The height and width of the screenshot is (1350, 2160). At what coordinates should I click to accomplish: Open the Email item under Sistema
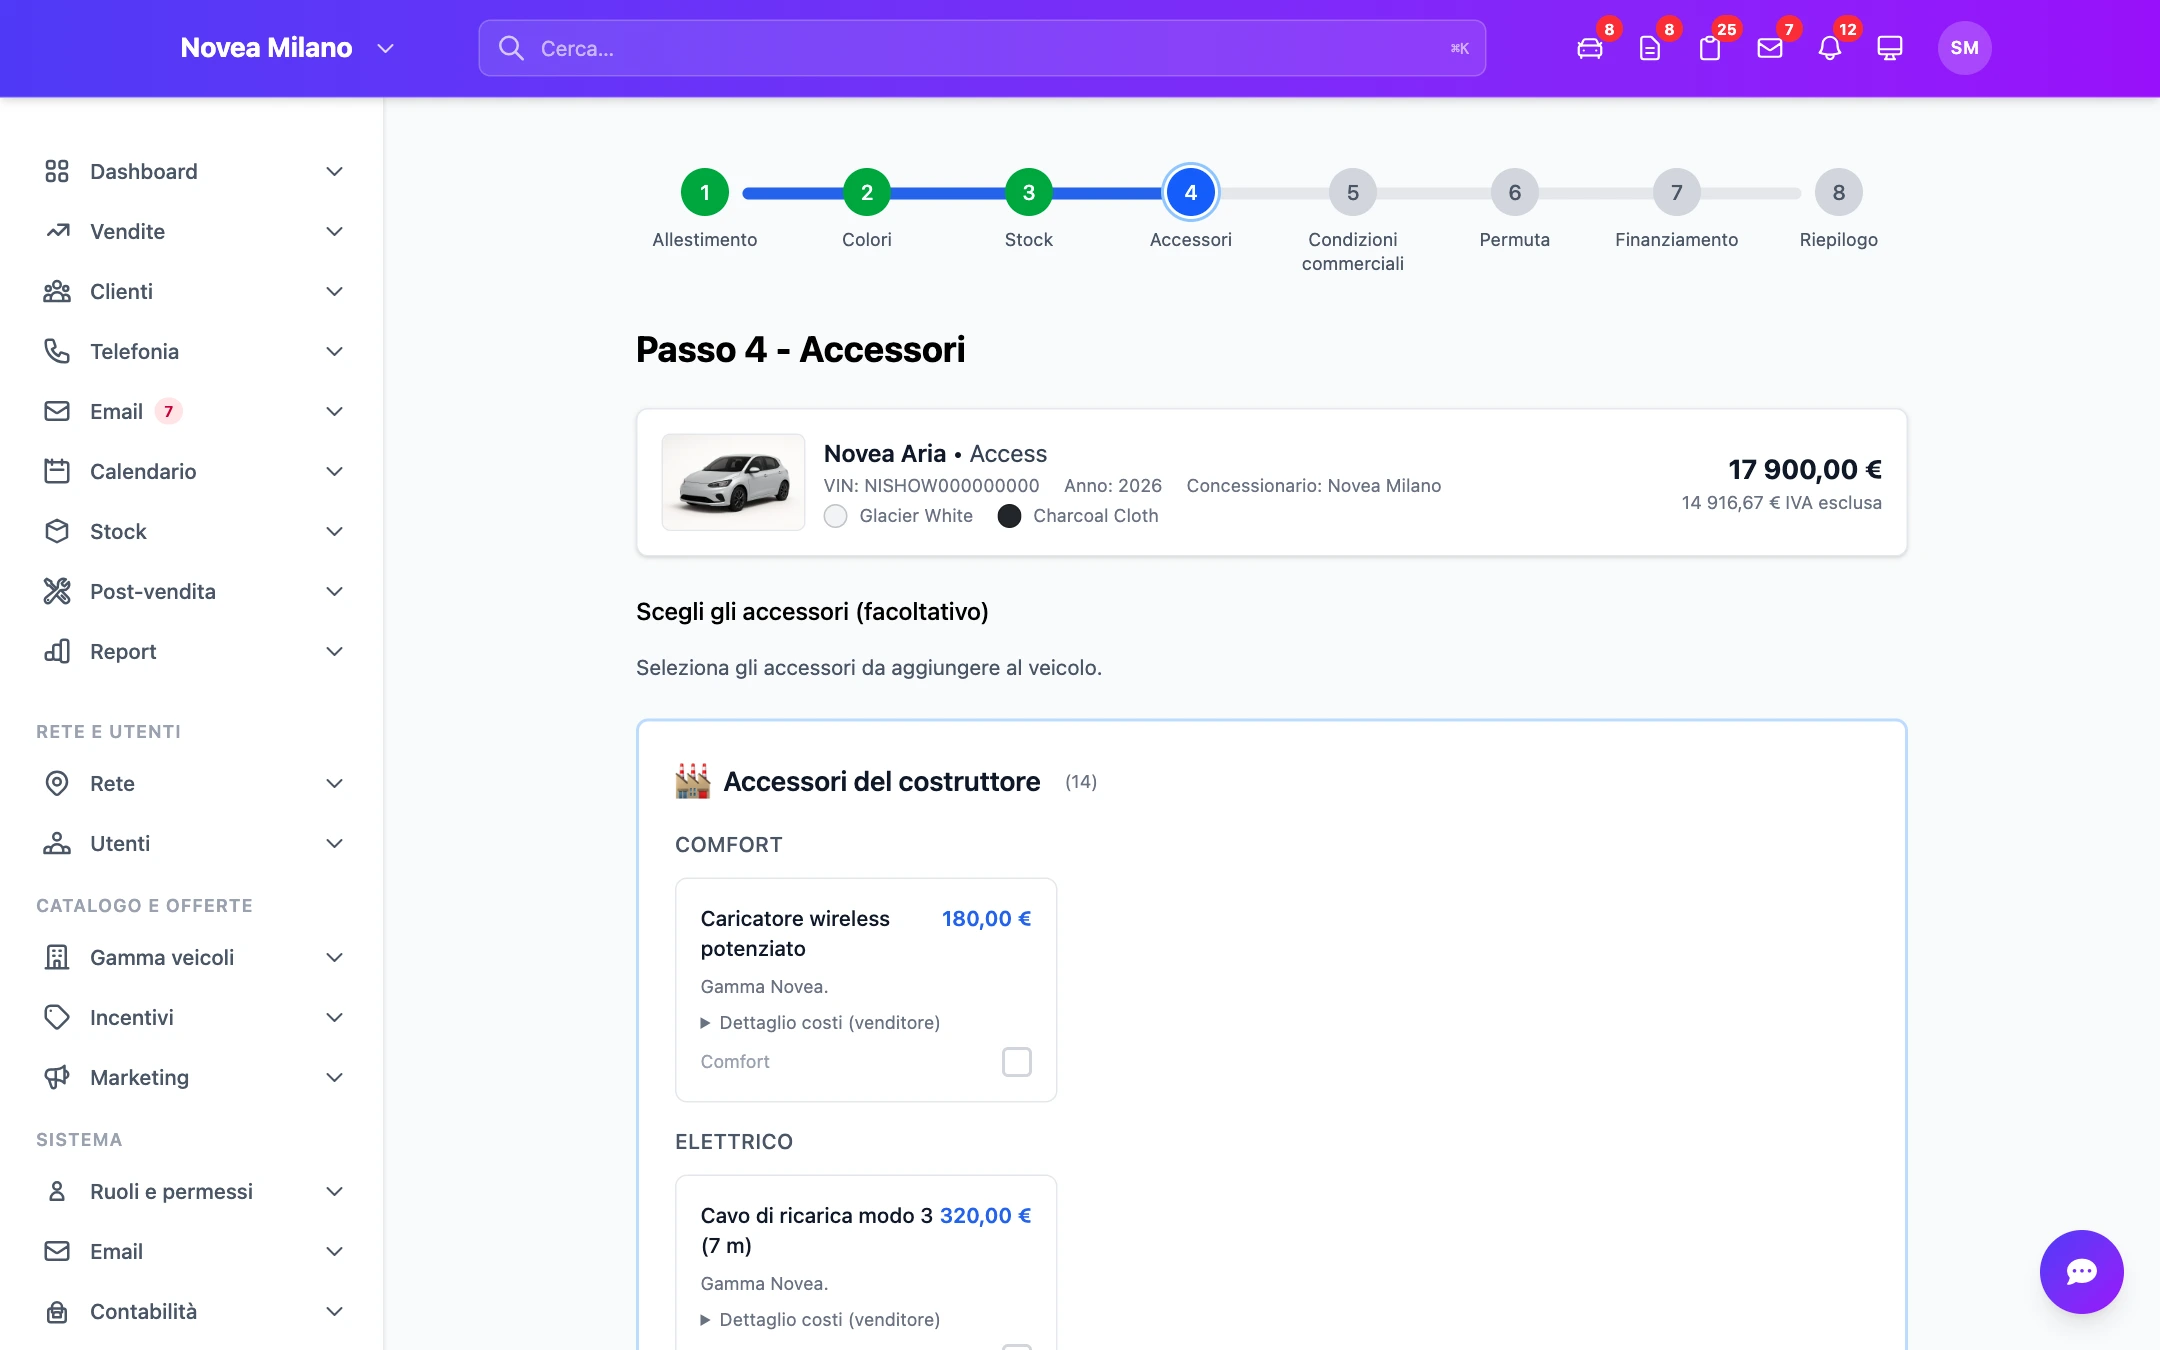(192, 1251)
